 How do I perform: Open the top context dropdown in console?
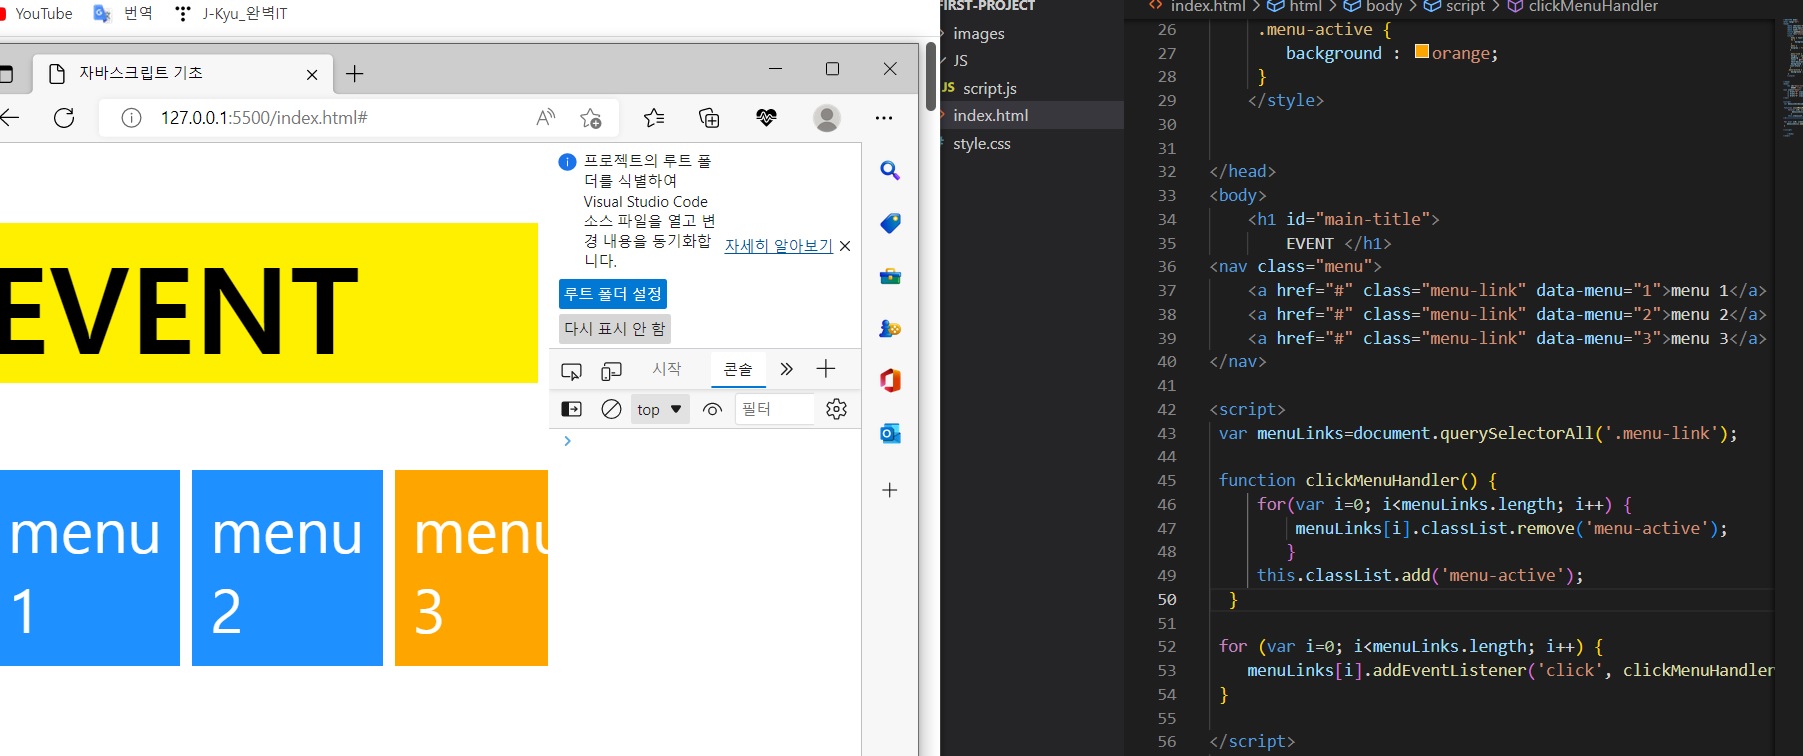(660, 409)
